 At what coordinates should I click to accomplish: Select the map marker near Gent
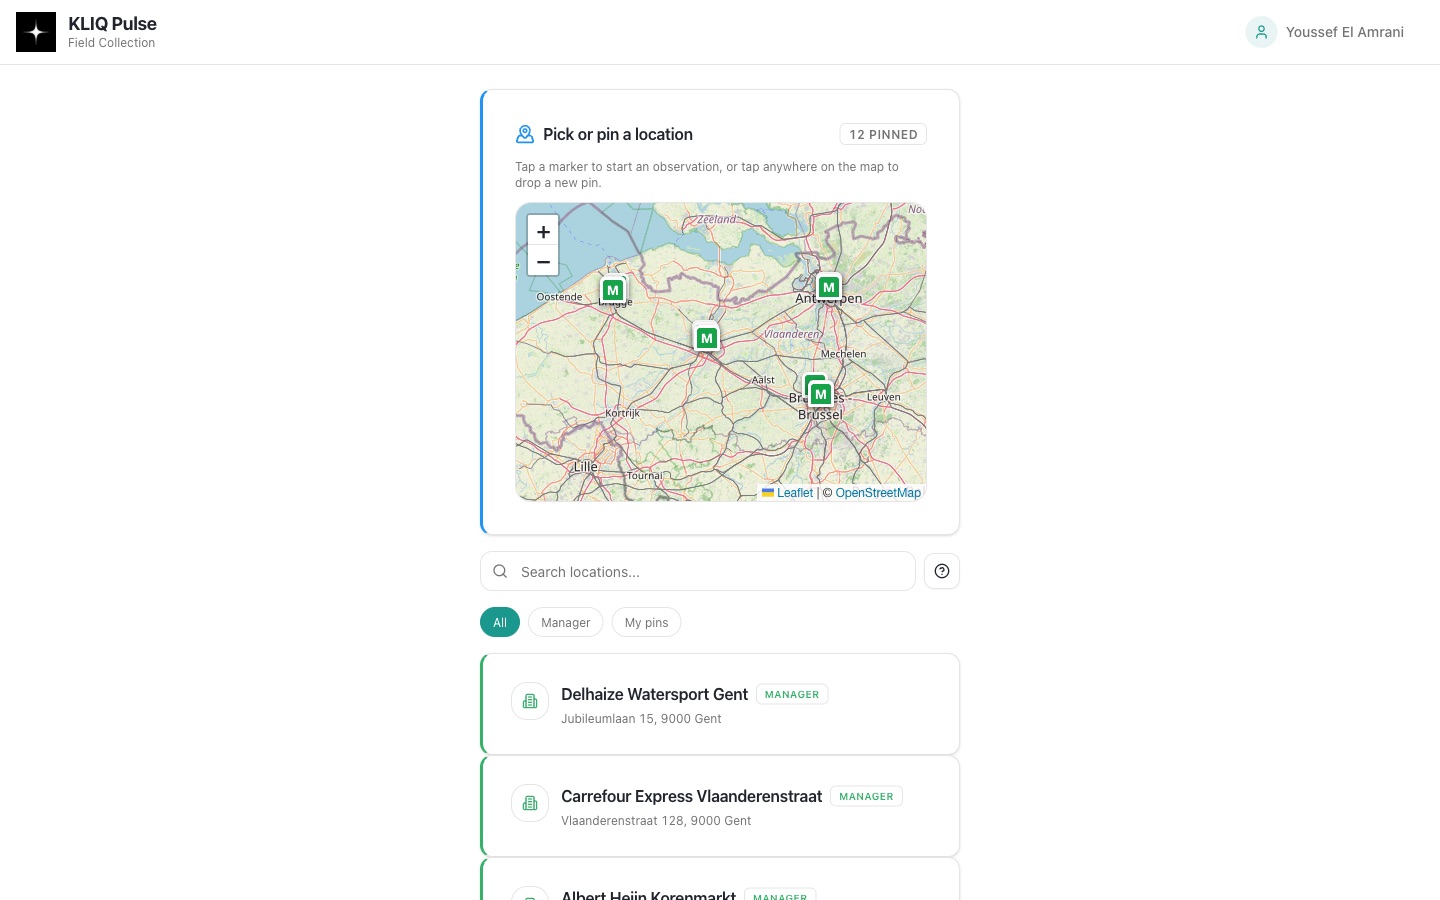pyautogui.click(x=707, y=338)
